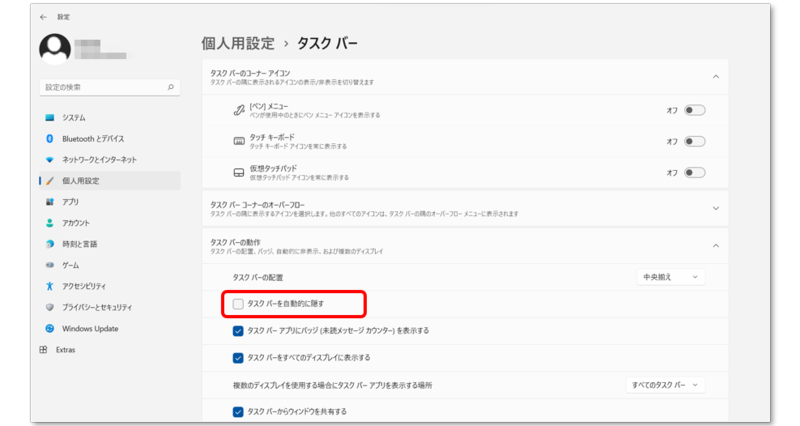
Task: Click the タスク バー コーナーのオーバーフロー header text
Action: click(258, 205)
